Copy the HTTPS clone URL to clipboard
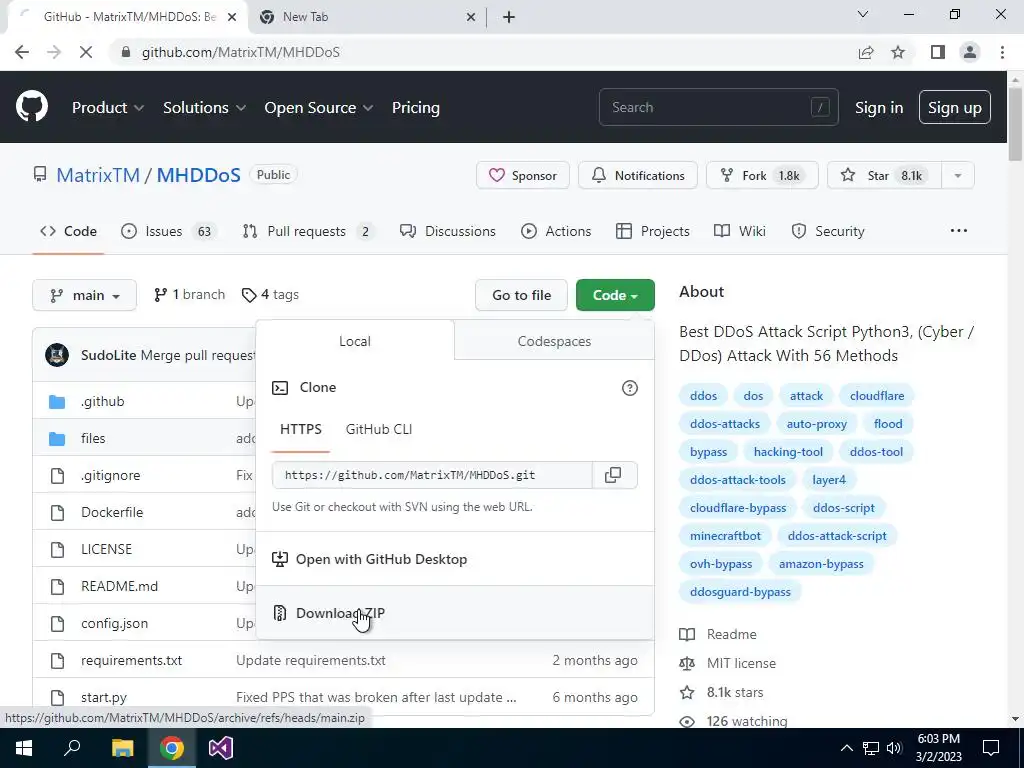 [x=613, y=475]
